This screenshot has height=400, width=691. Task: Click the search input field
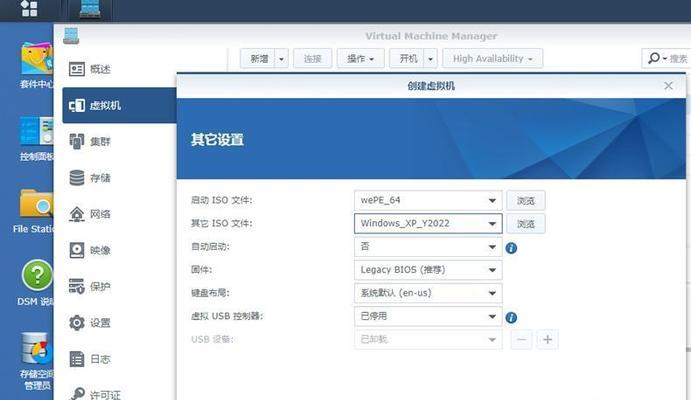coord(679,59)
